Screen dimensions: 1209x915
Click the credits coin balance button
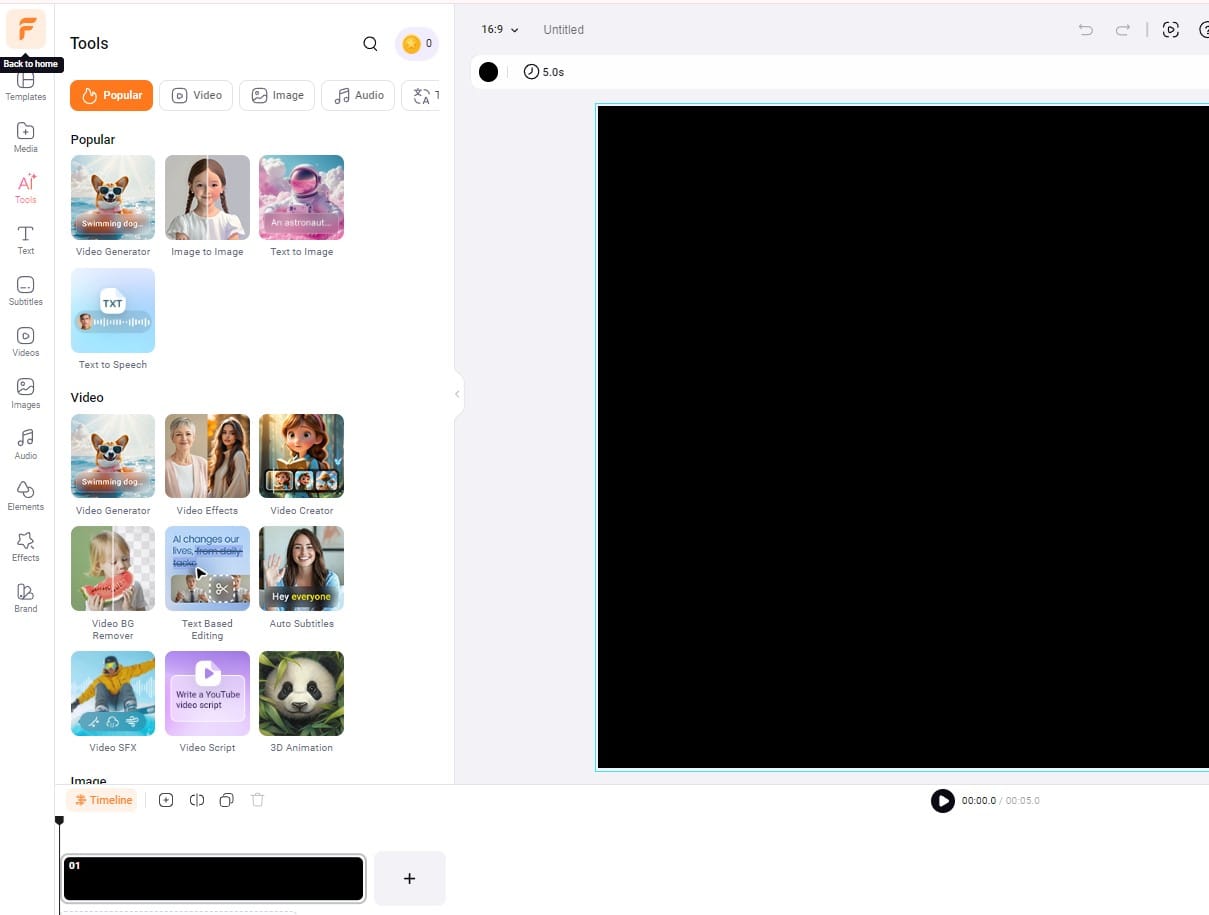click(x=417, y=44)
